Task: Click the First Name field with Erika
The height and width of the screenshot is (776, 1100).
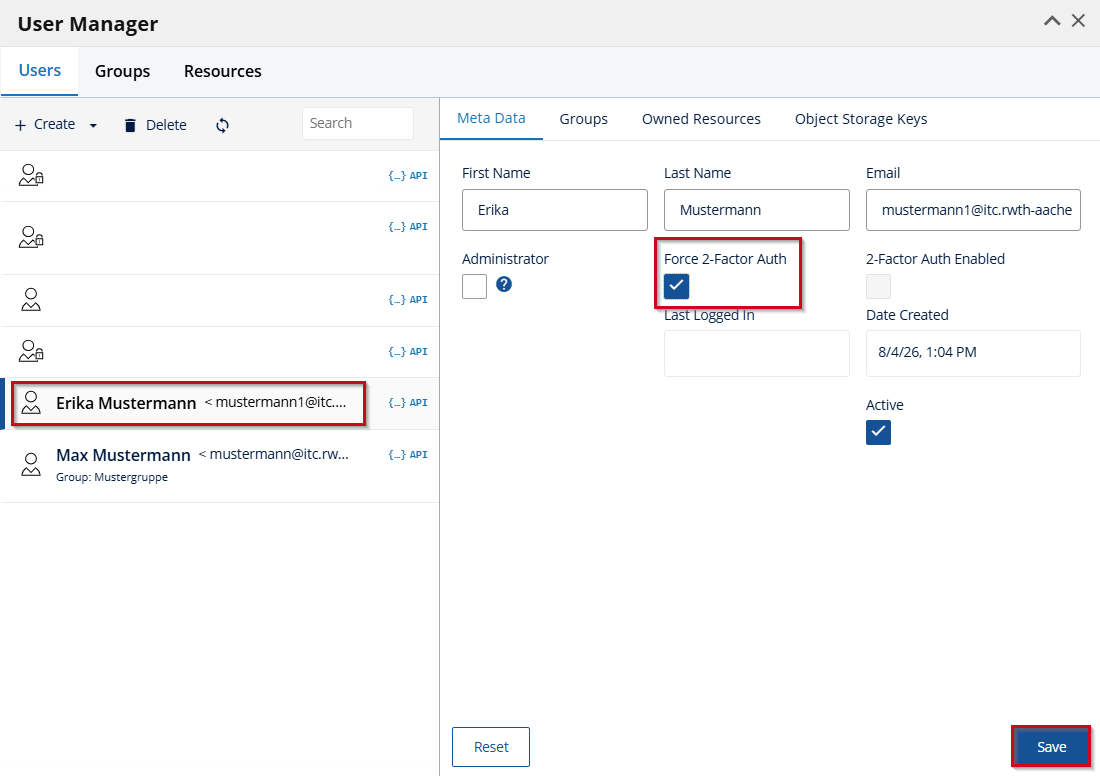Action: (x=555, y=210)
